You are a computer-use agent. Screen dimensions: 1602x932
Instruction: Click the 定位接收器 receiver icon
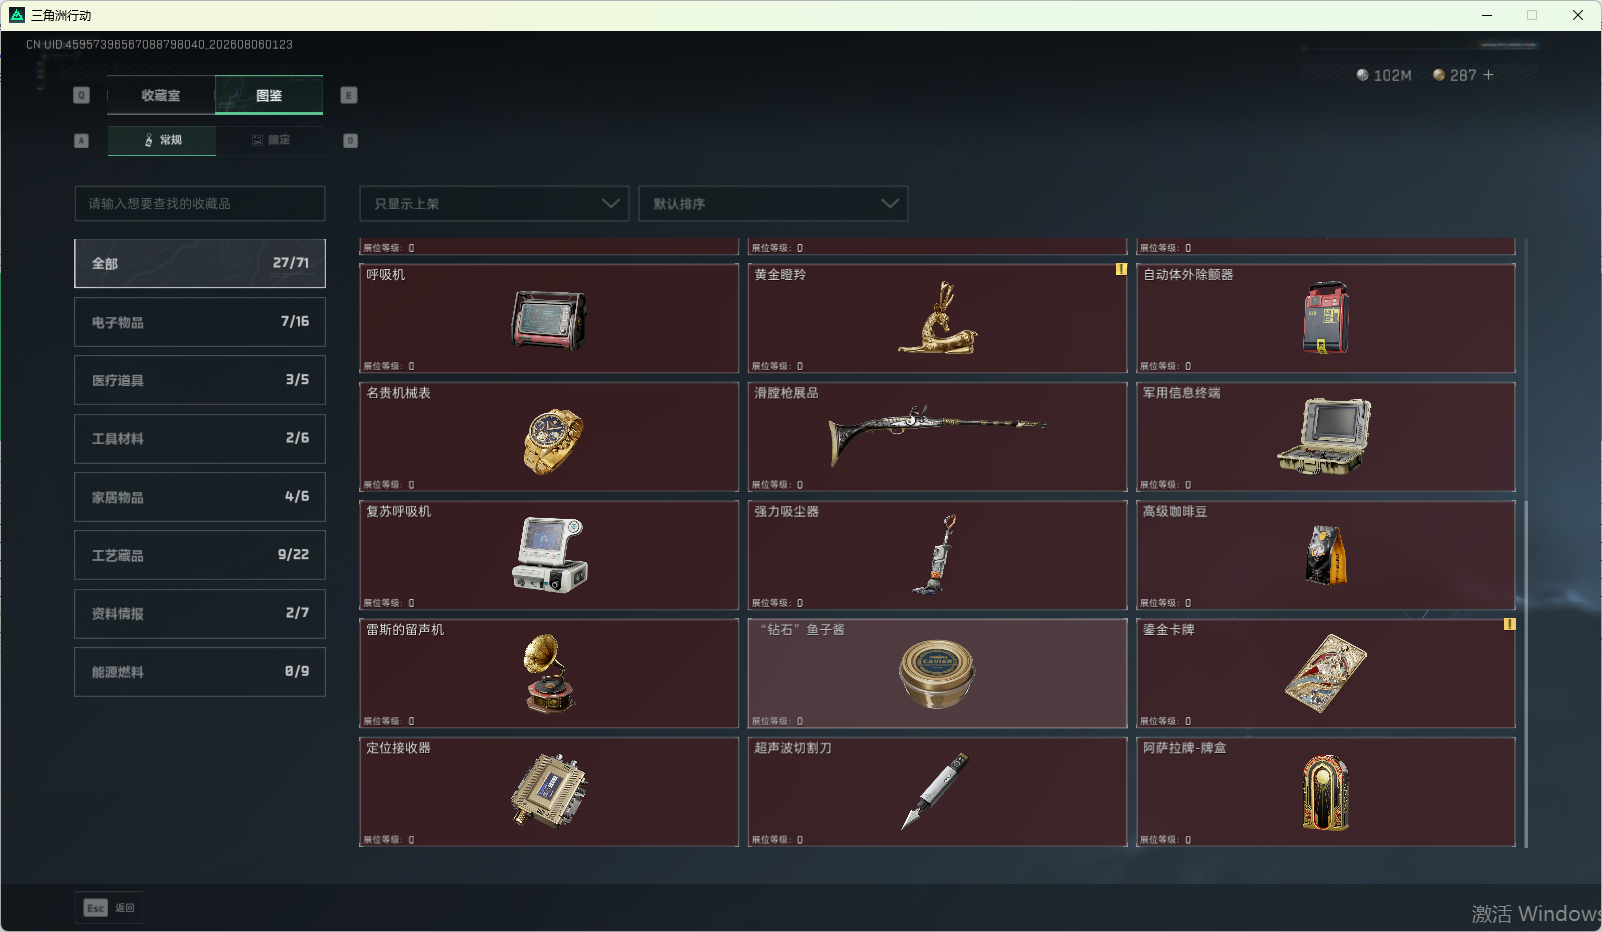(549, 791)
